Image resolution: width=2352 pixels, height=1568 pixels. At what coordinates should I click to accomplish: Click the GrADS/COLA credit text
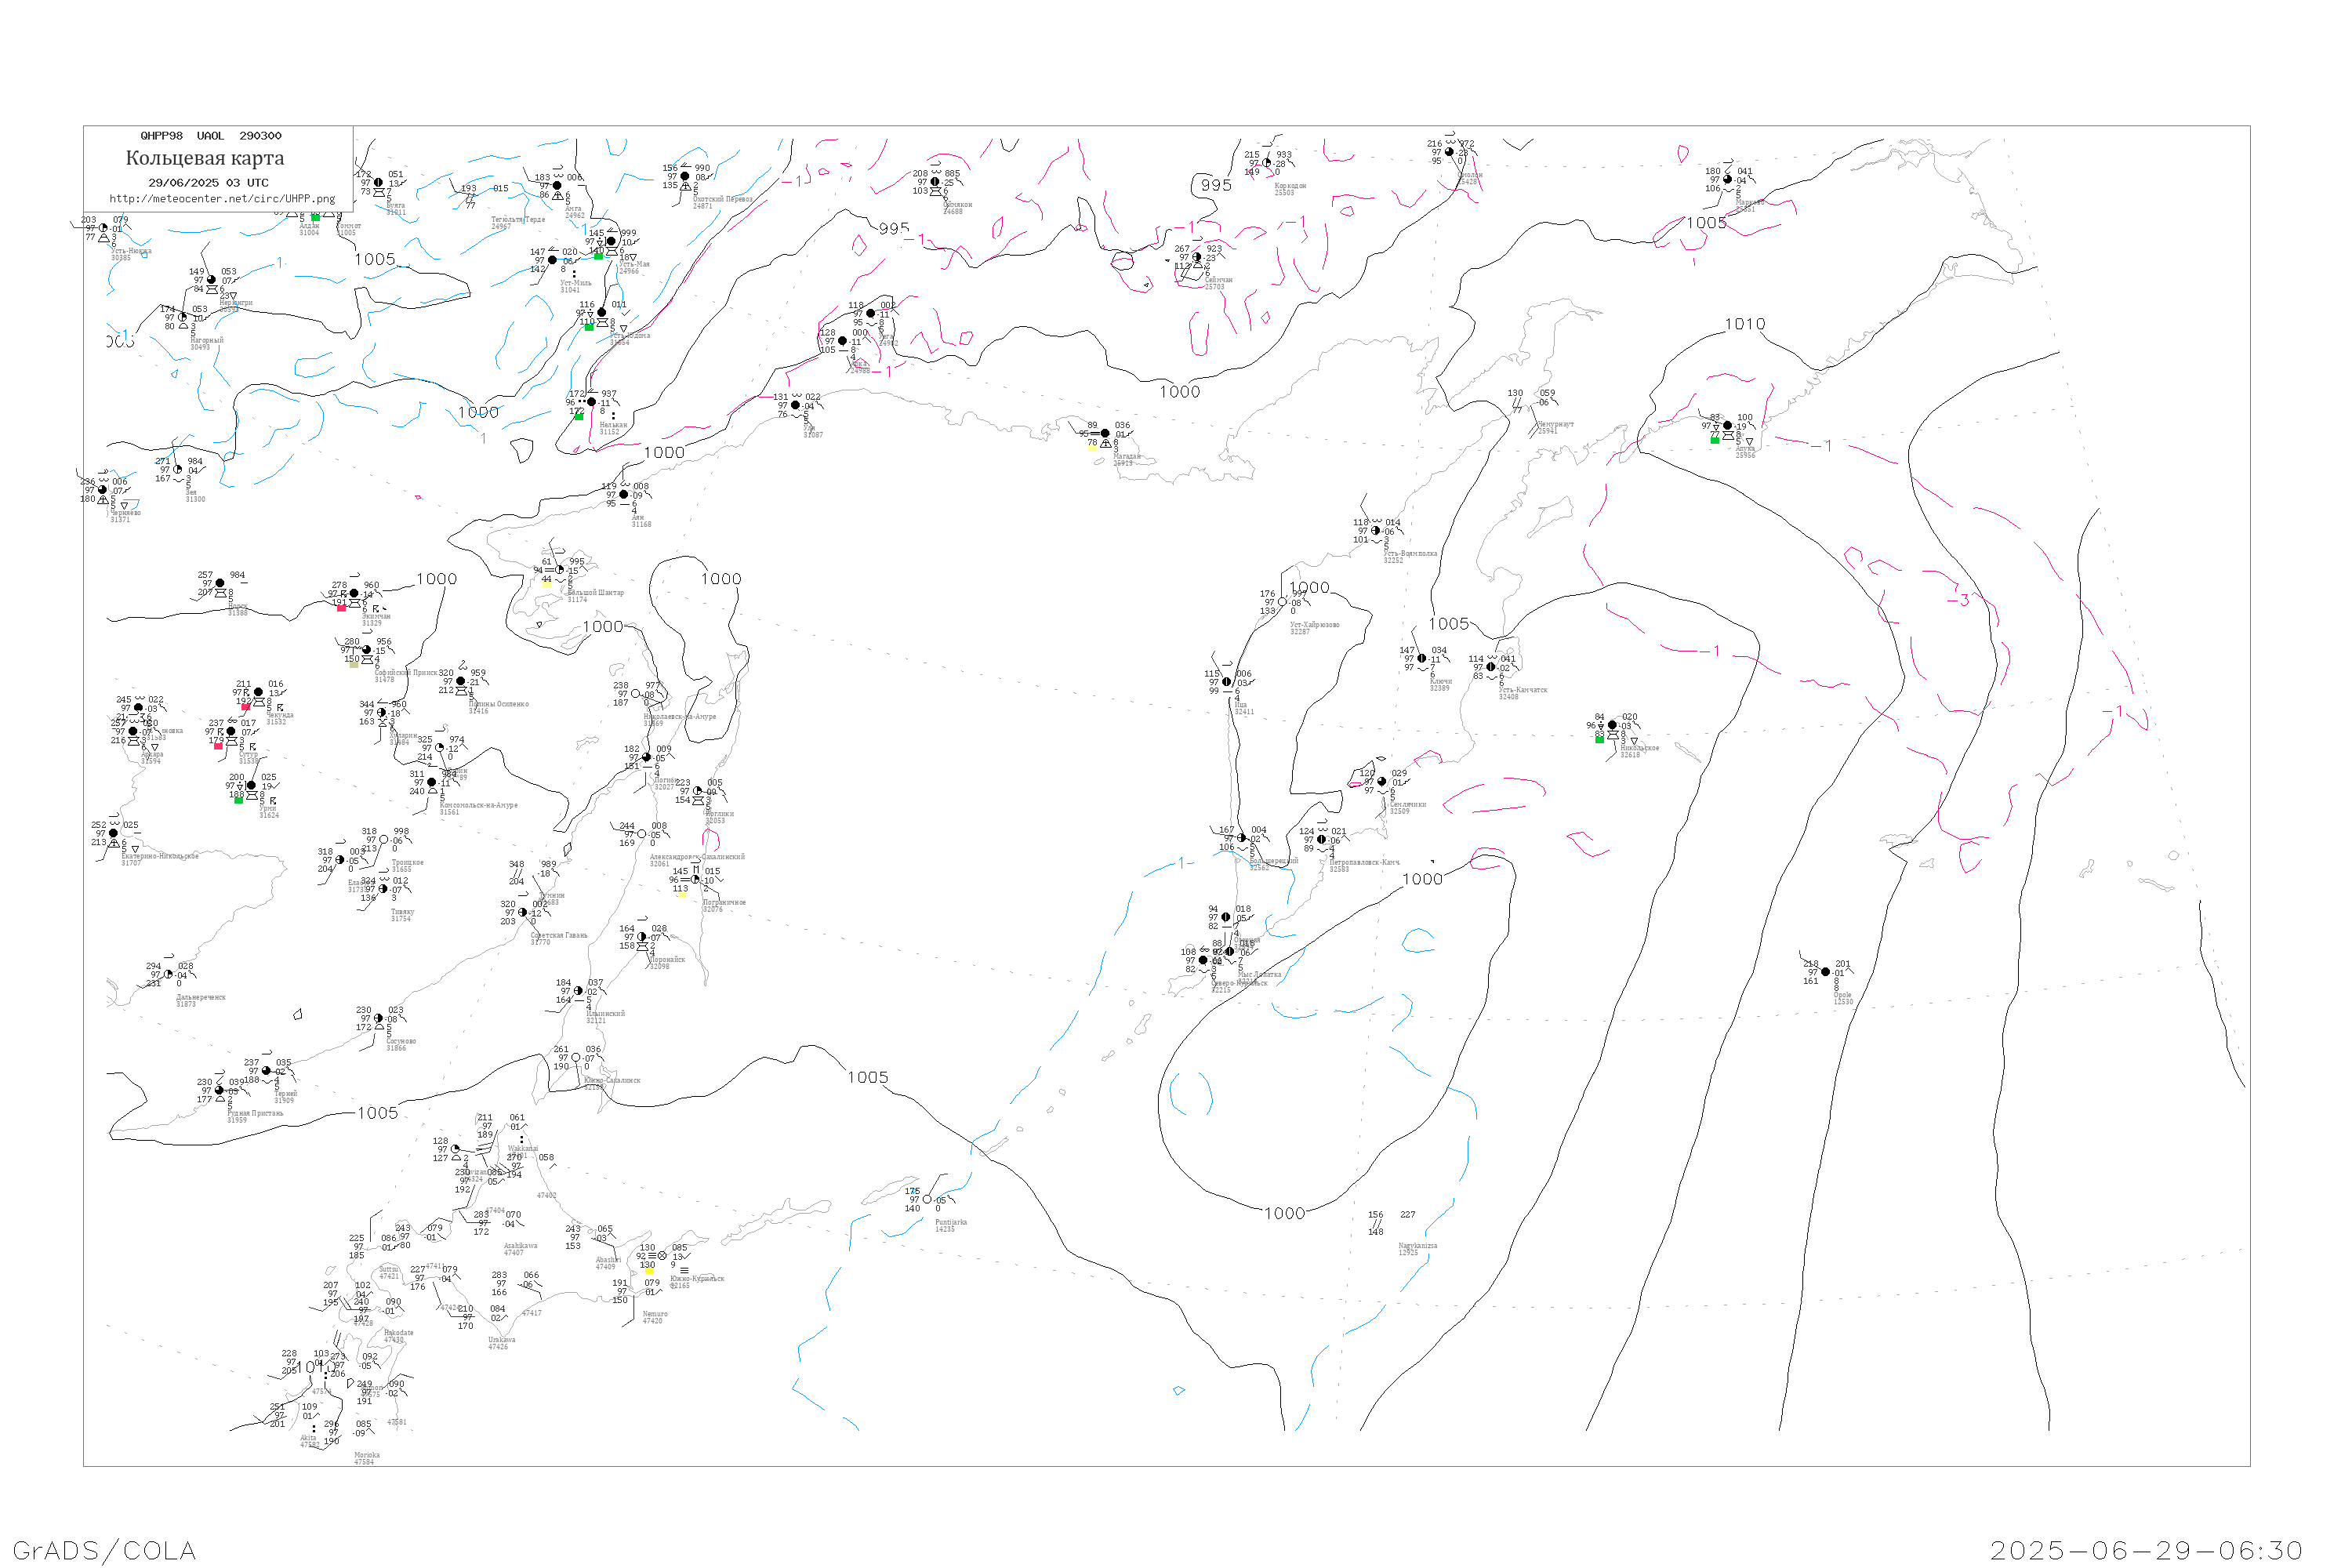pyautogui.click(x=104, y=1550)
